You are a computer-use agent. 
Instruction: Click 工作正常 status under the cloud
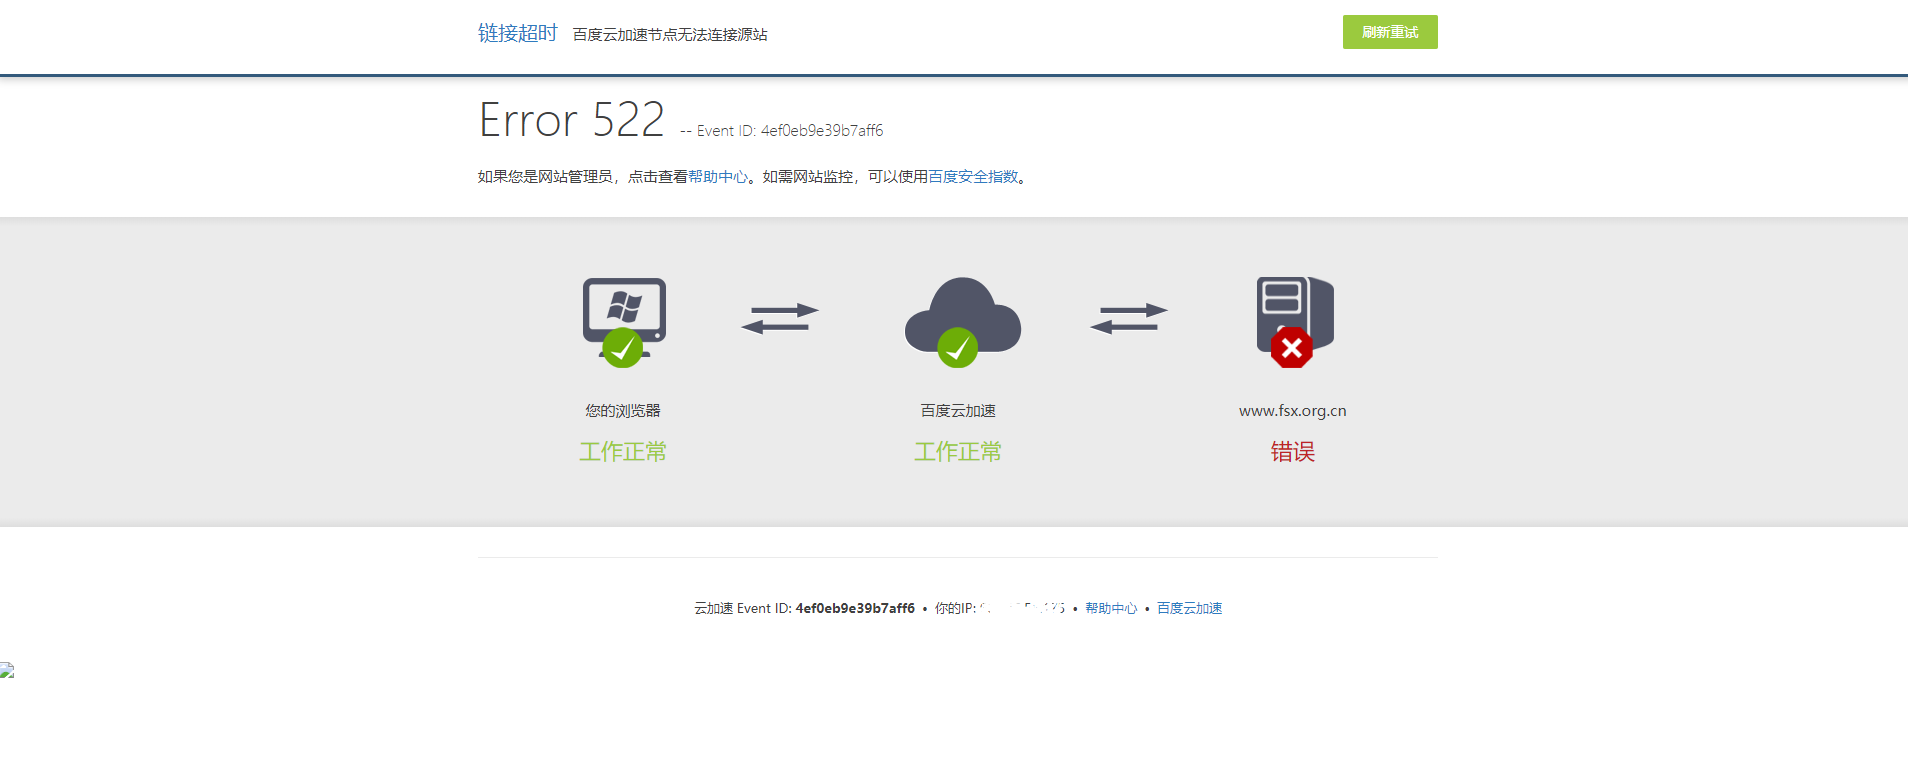(x=958, y=452)
